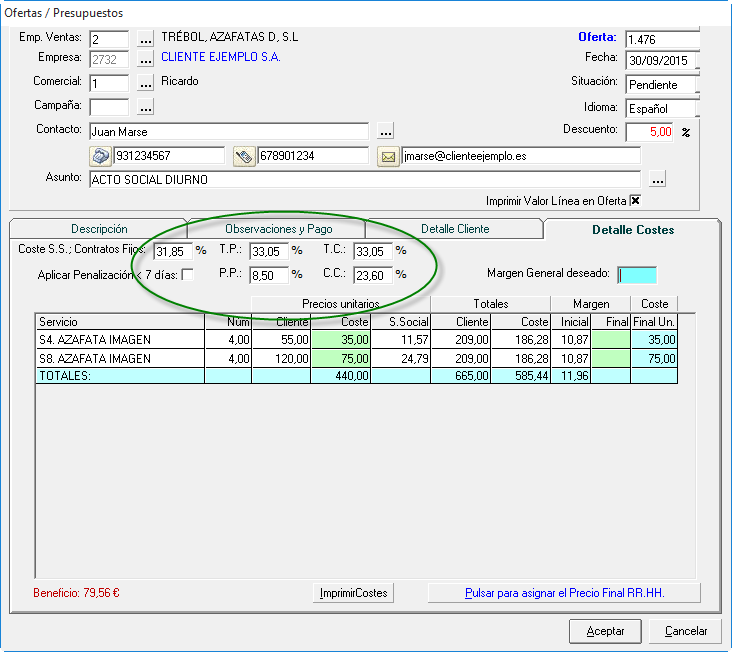This screenshot has height=652, width=732.
Task: Click Coste S.S. Contratos Fijos field 31,85
Action: [x=173, y=252]
